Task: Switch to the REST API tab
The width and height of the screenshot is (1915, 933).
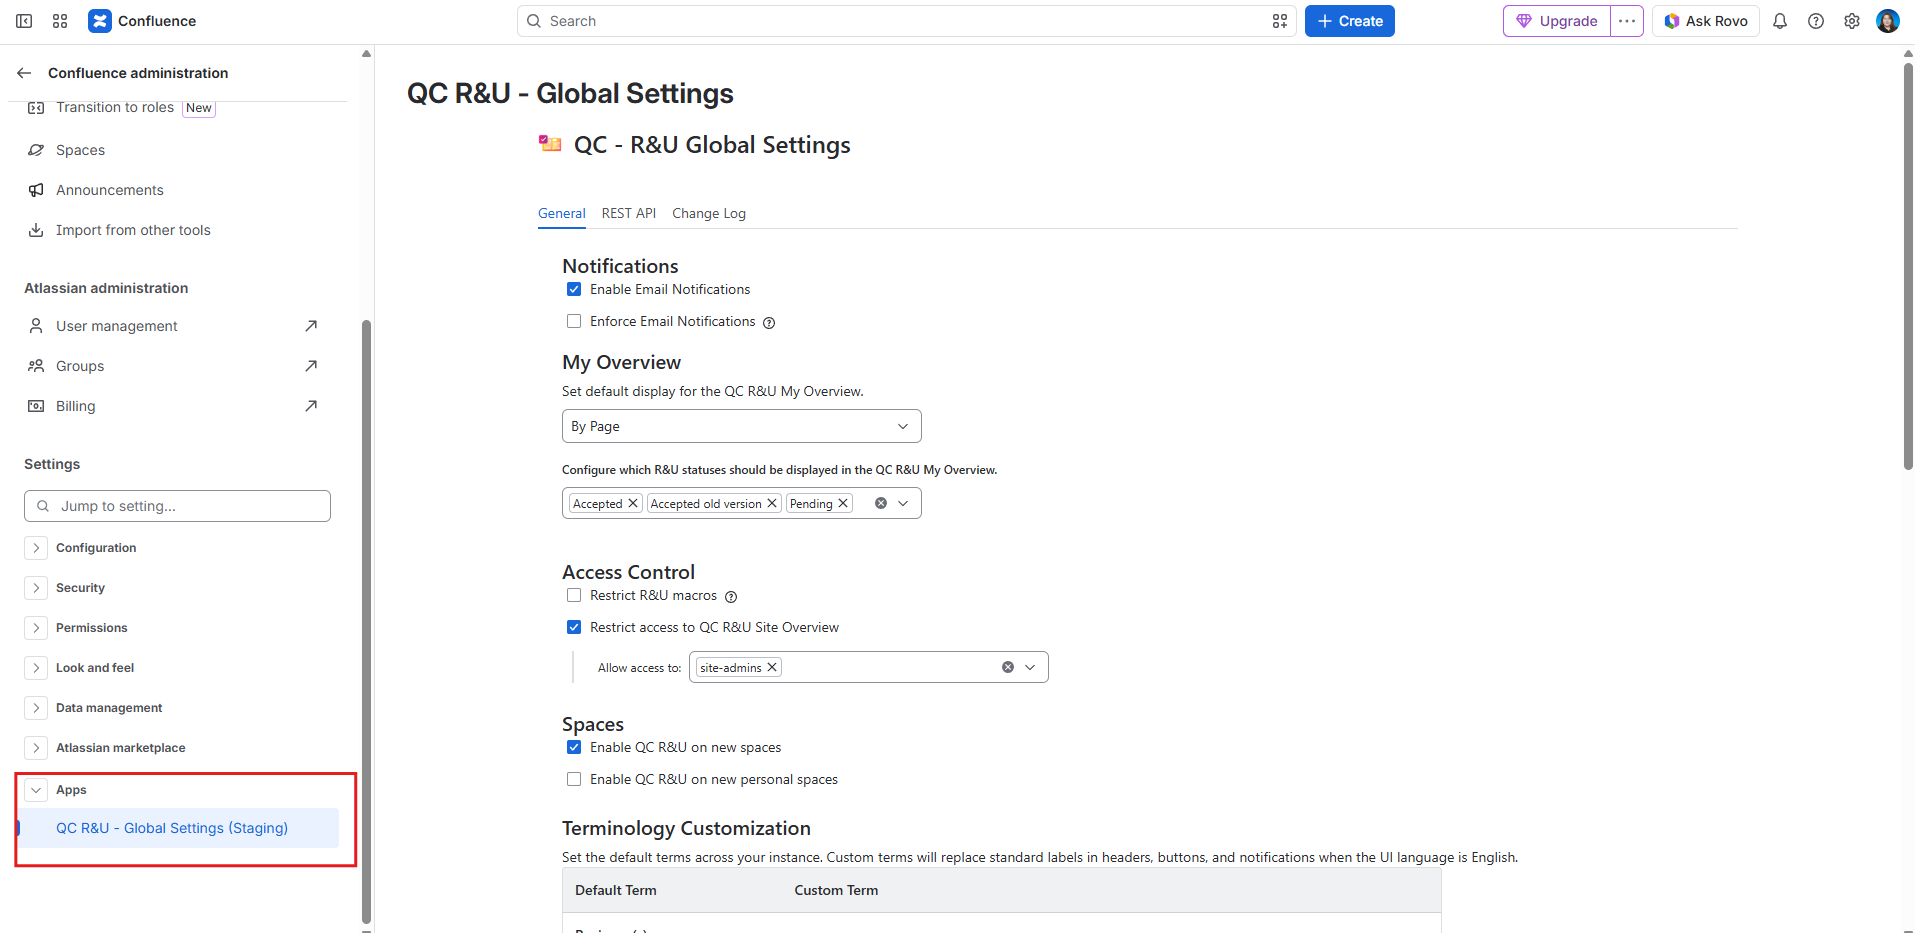Action: tap(629, 213)
